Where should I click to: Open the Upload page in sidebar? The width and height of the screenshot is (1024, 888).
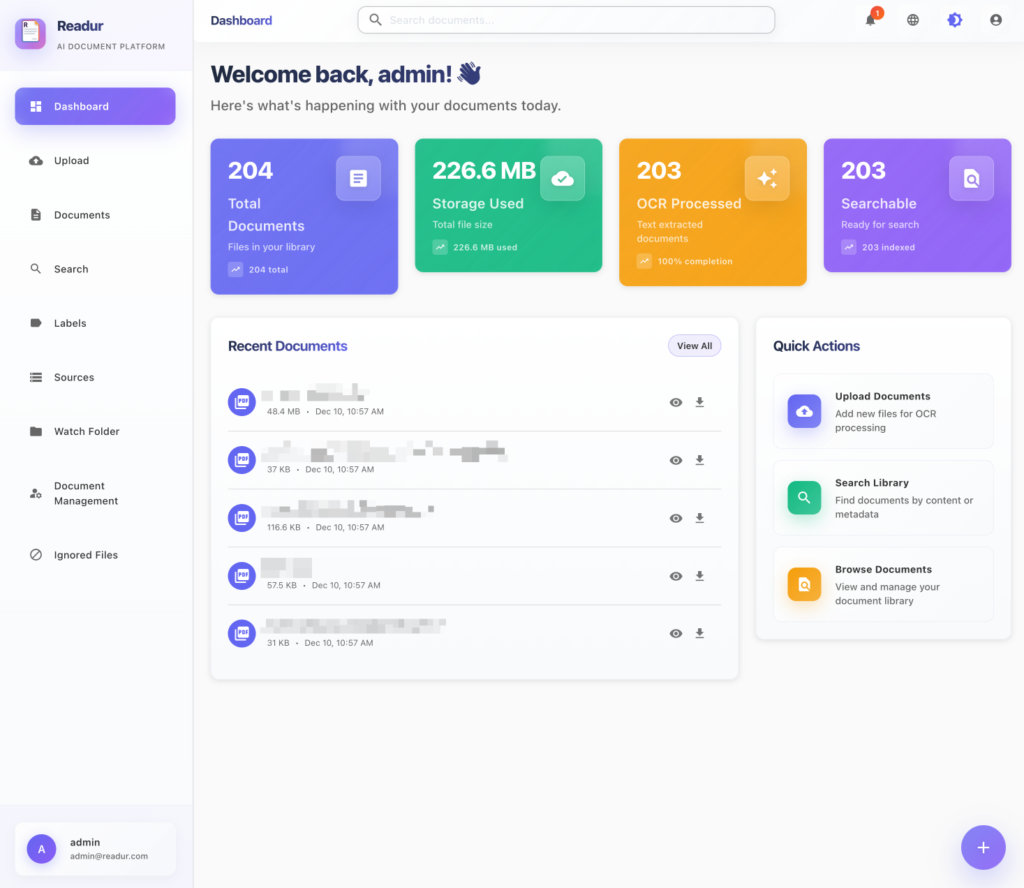tap(71, 161)
